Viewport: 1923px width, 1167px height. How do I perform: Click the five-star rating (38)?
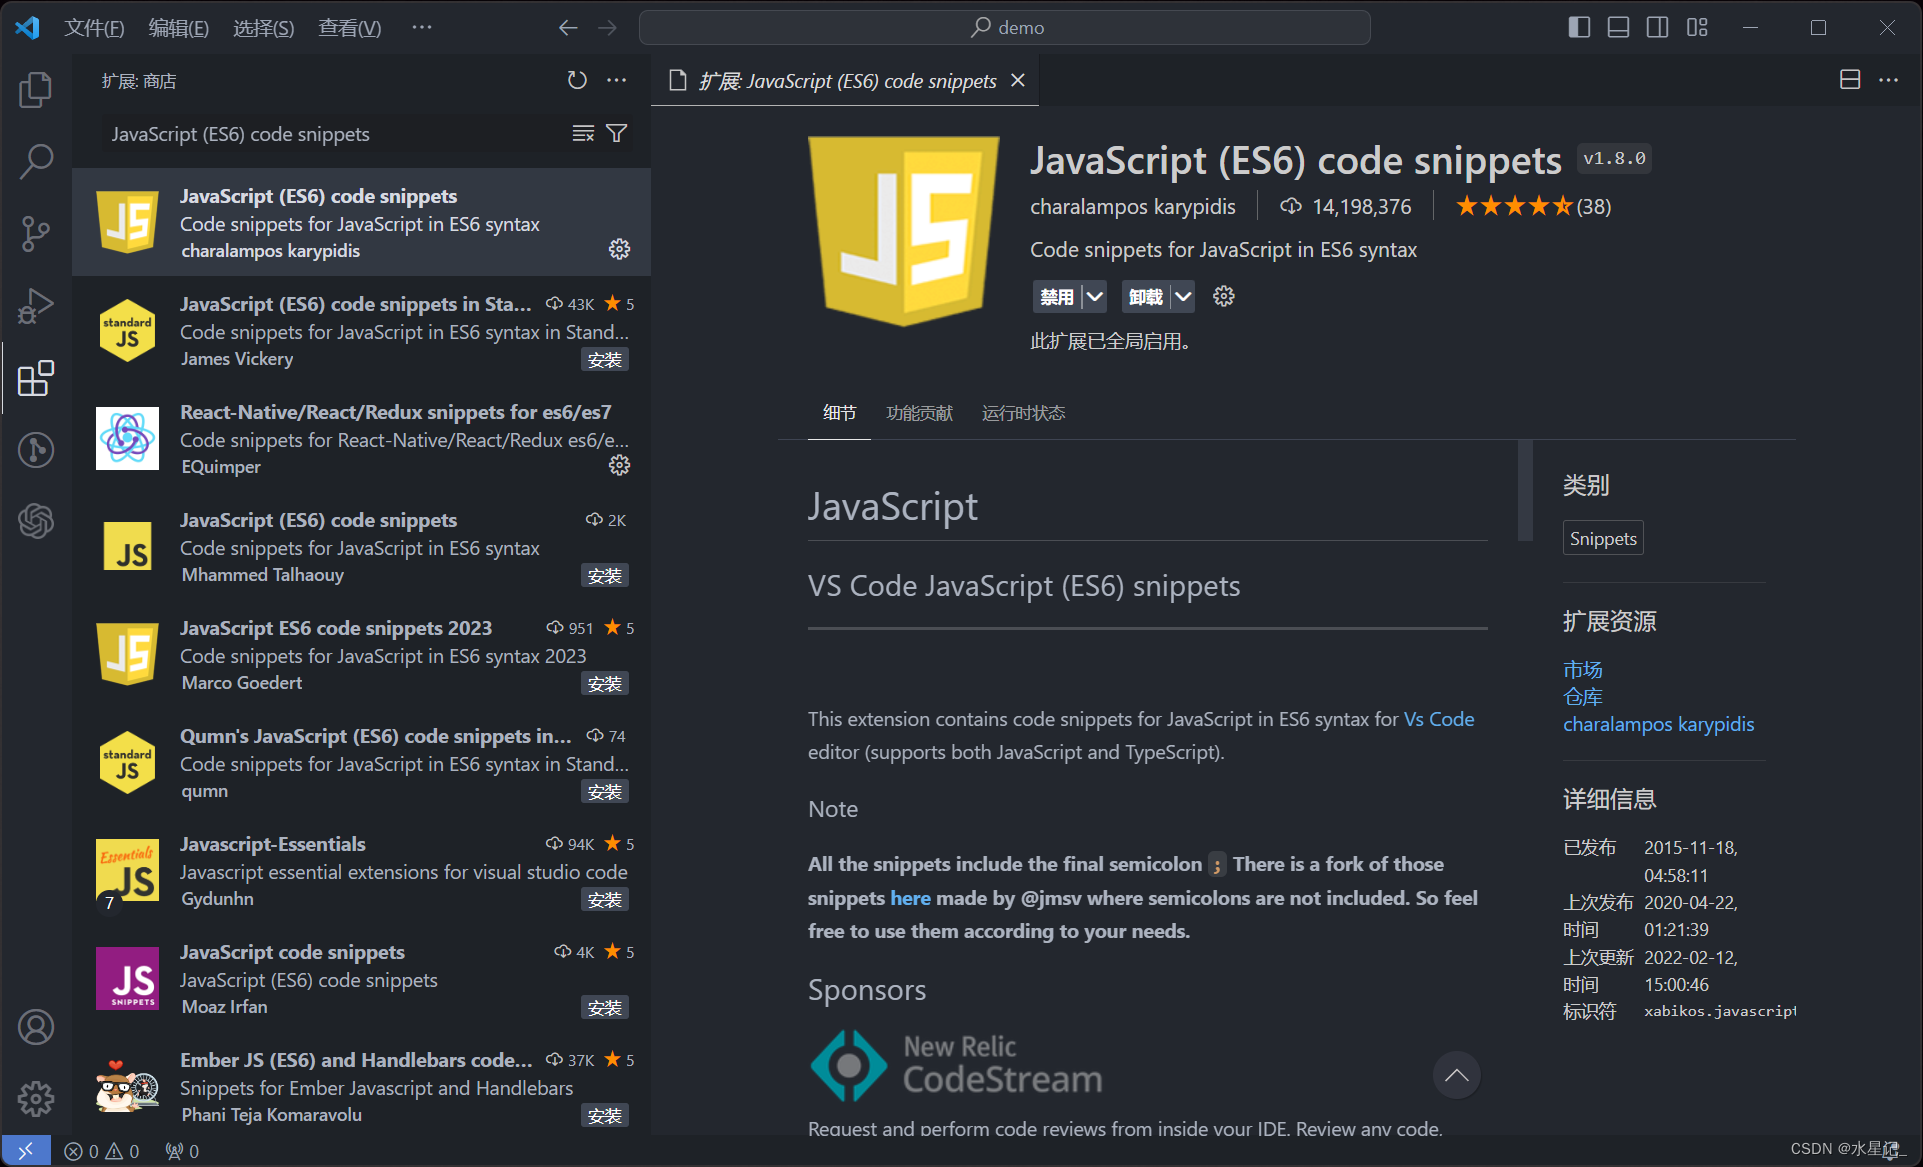[x=1533, y=206]
